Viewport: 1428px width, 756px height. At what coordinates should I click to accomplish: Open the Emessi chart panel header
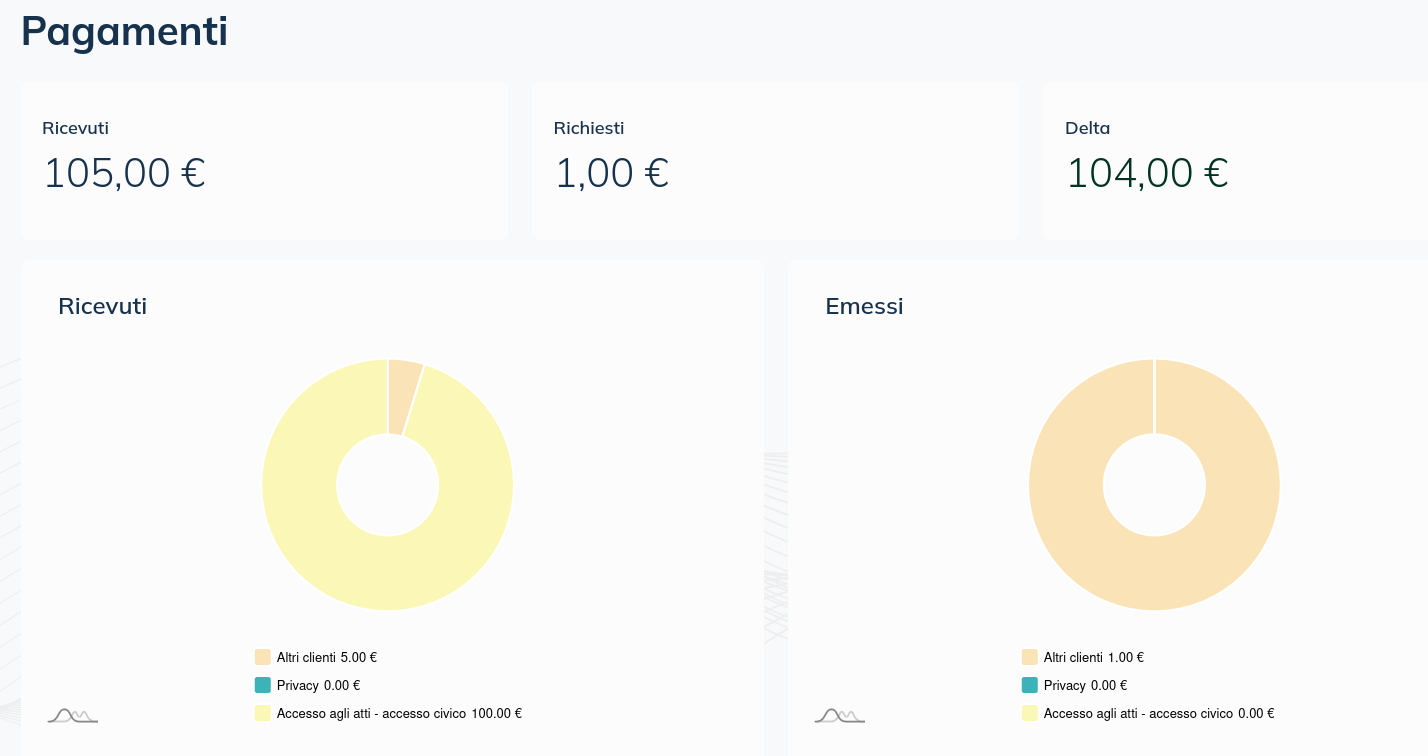point(864,306)
